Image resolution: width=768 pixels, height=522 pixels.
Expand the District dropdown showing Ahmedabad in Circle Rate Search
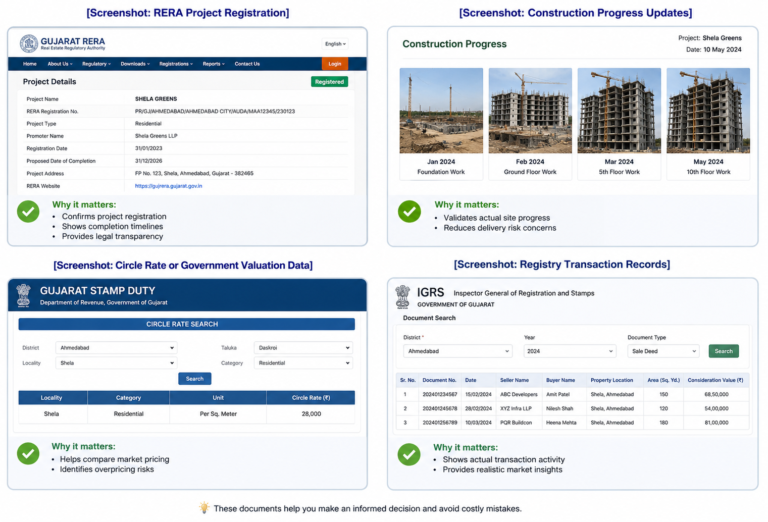[117, 348]
